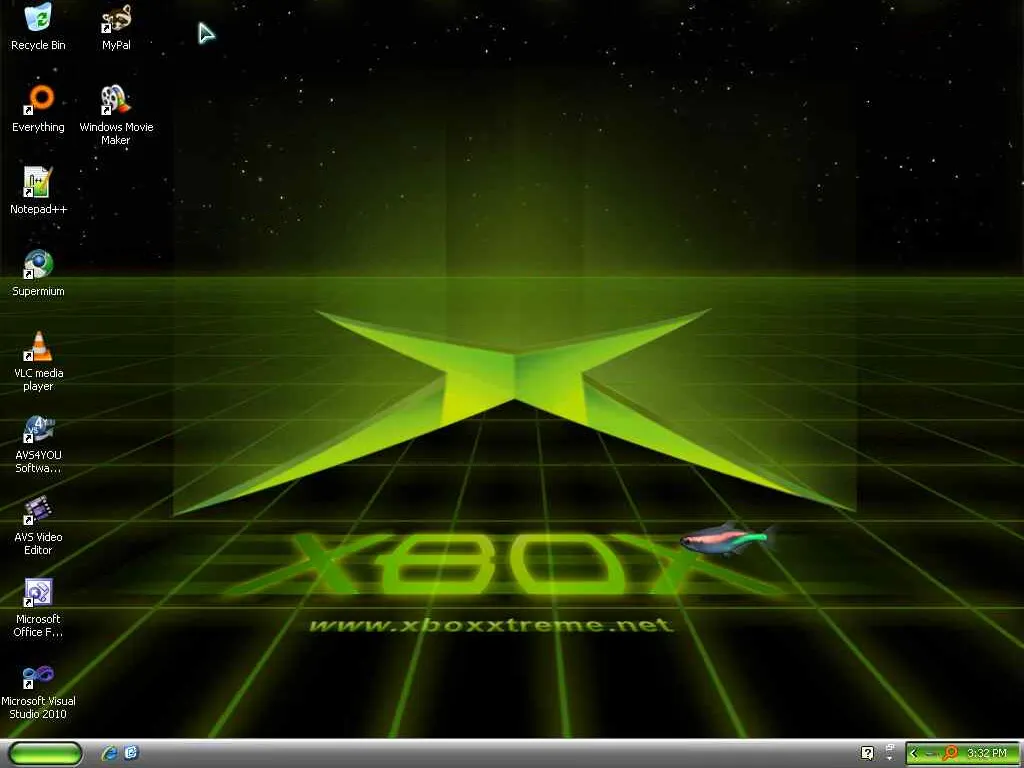The width and height of the screenshot is (1024, 768).
Task: Select the MyPal browser shortcut
Action: point(116,27)
